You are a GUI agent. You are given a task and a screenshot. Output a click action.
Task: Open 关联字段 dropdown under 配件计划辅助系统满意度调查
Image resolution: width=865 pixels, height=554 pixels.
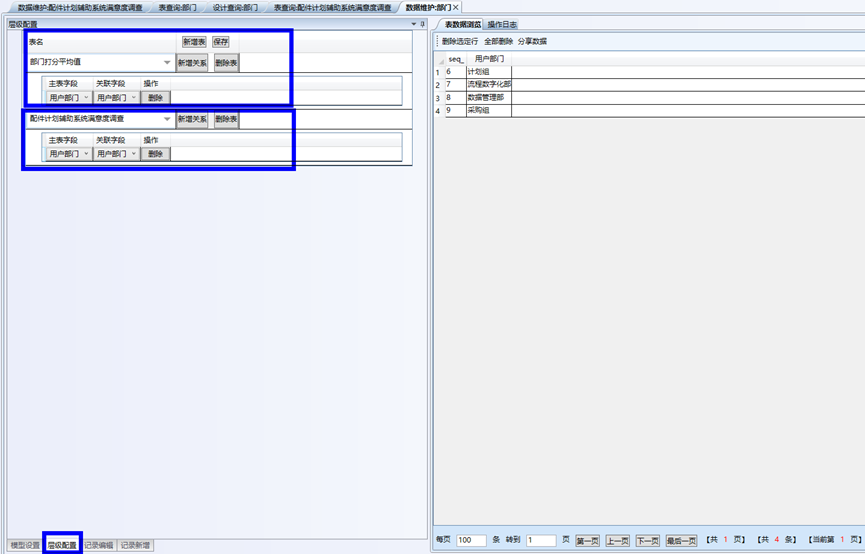[116, 154]
